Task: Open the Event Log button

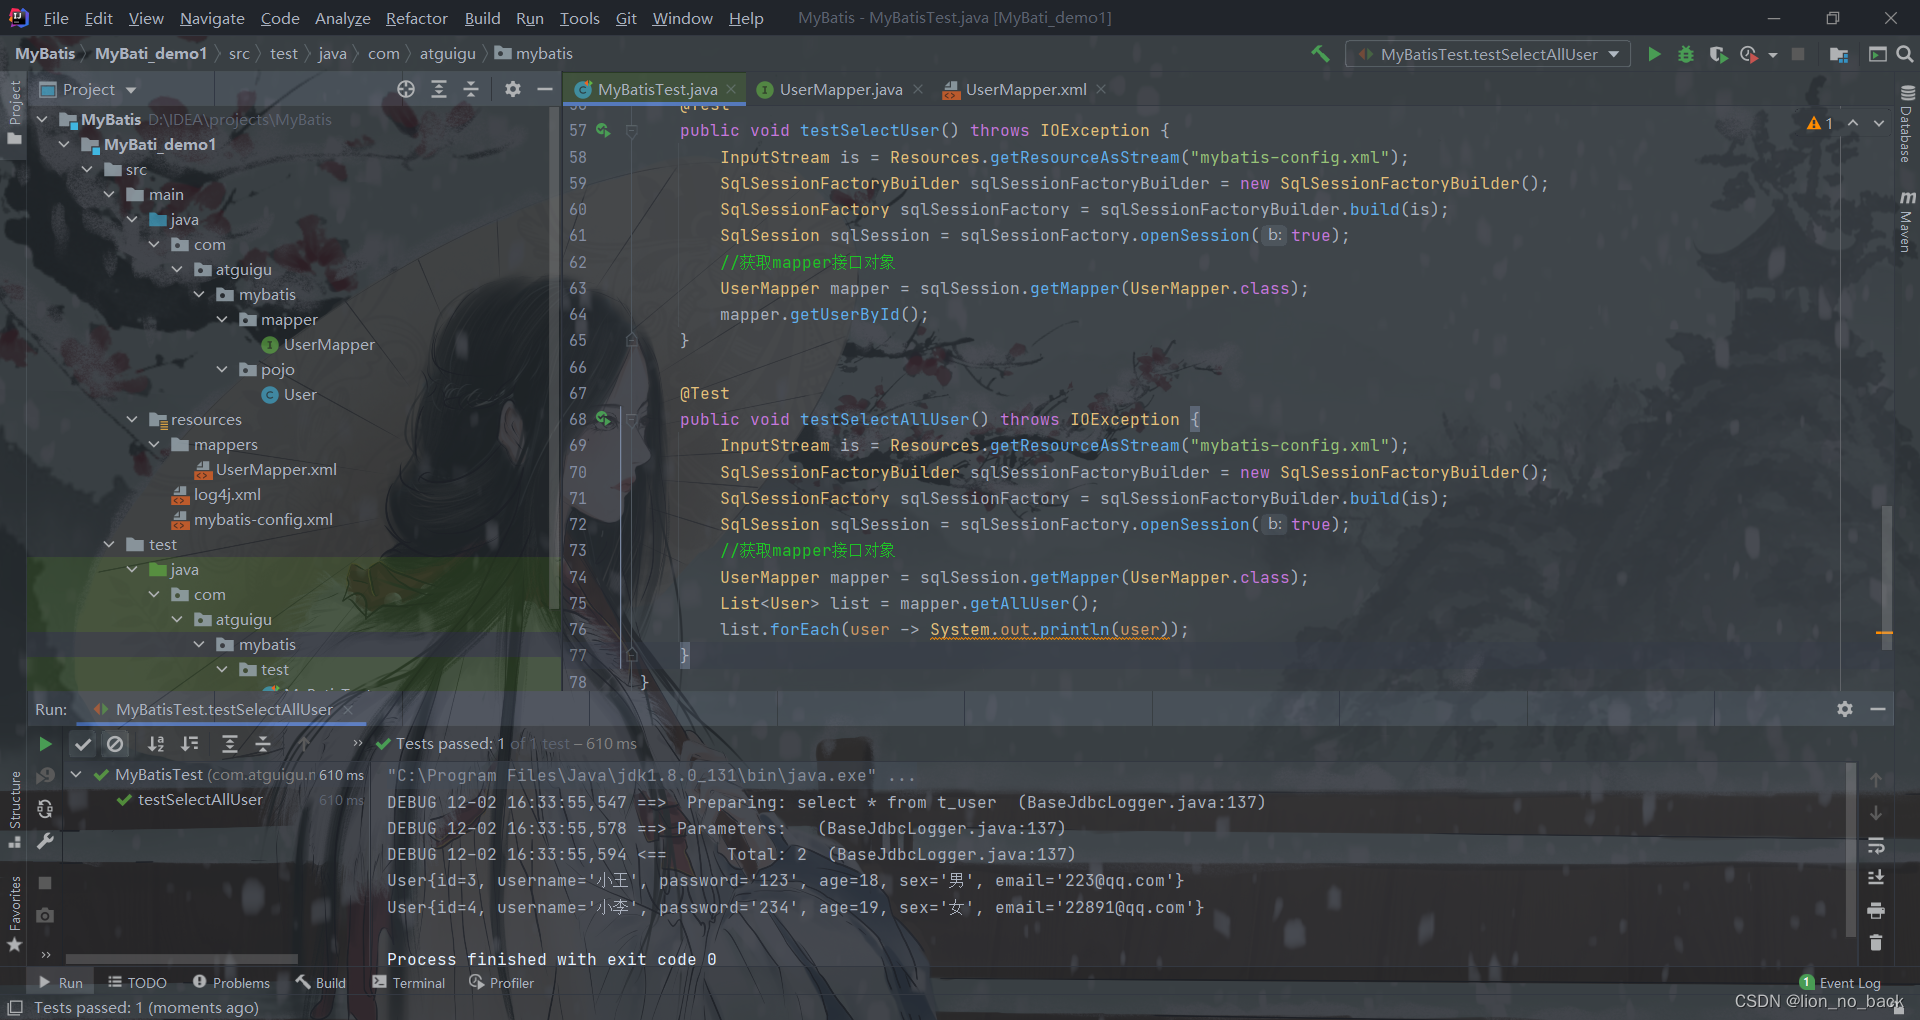Action: (x=1840, y=983)
